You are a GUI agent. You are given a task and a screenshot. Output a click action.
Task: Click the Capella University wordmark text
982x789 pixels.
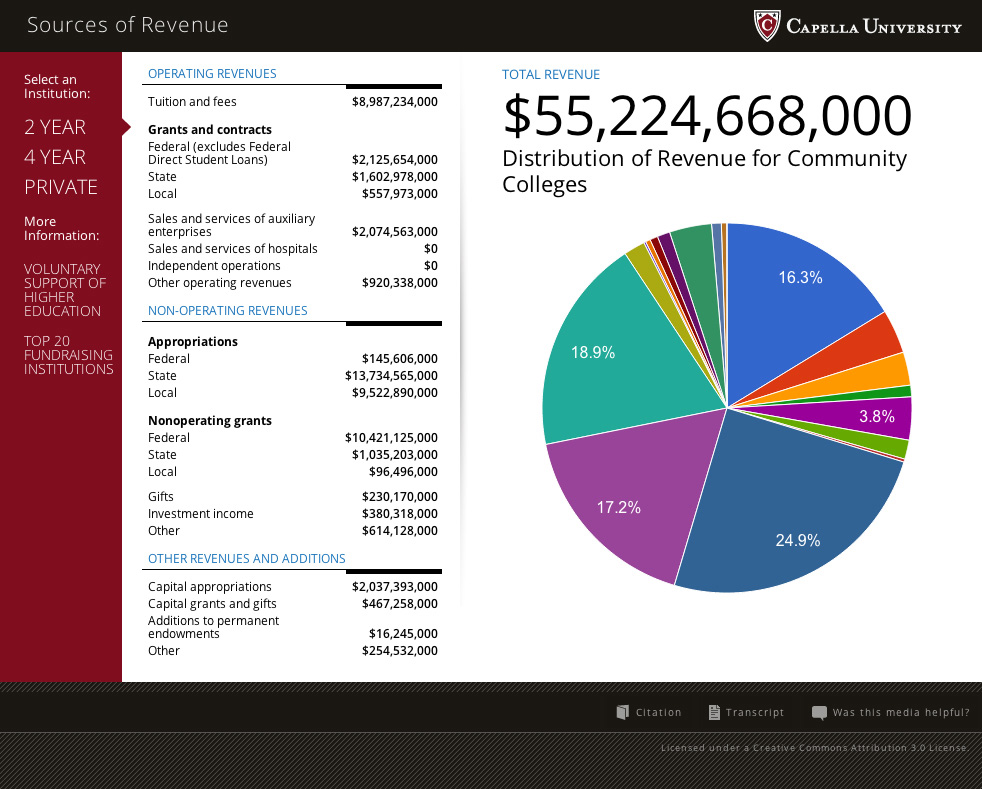(x=874, y=27)
